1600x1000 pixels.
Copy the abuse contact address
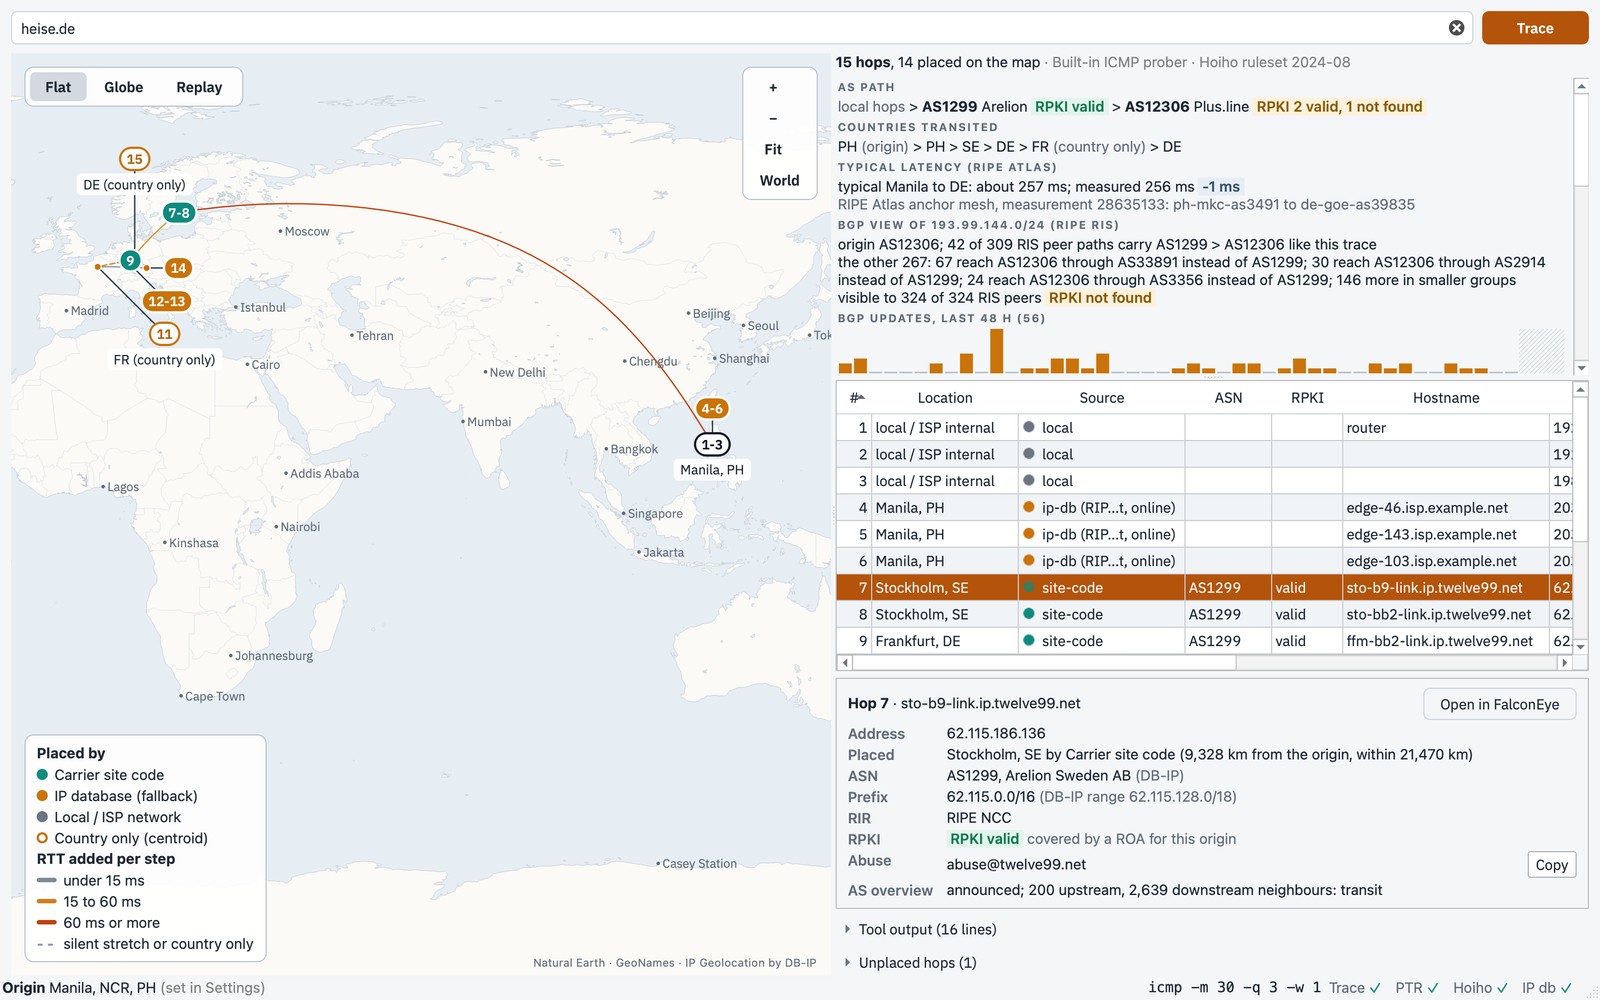[x=1551, y=865]
